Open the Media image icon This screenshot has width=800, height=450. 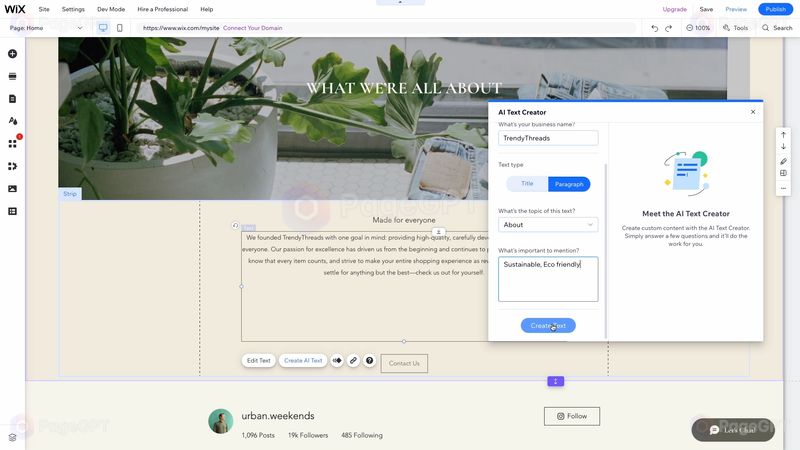[x=12, y=188]
